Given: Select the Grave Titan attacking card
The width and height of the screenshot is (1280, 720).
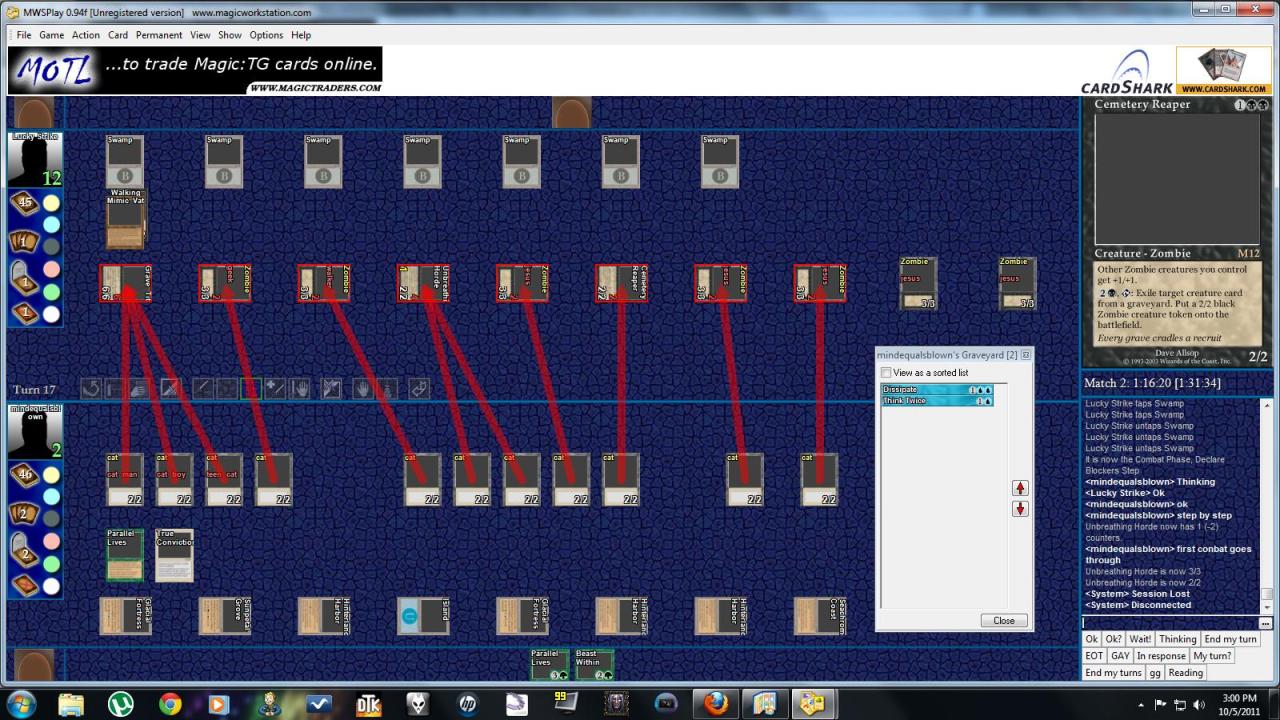Looking at the screenshot, I should pyautogui.click(x=125, y=283).
